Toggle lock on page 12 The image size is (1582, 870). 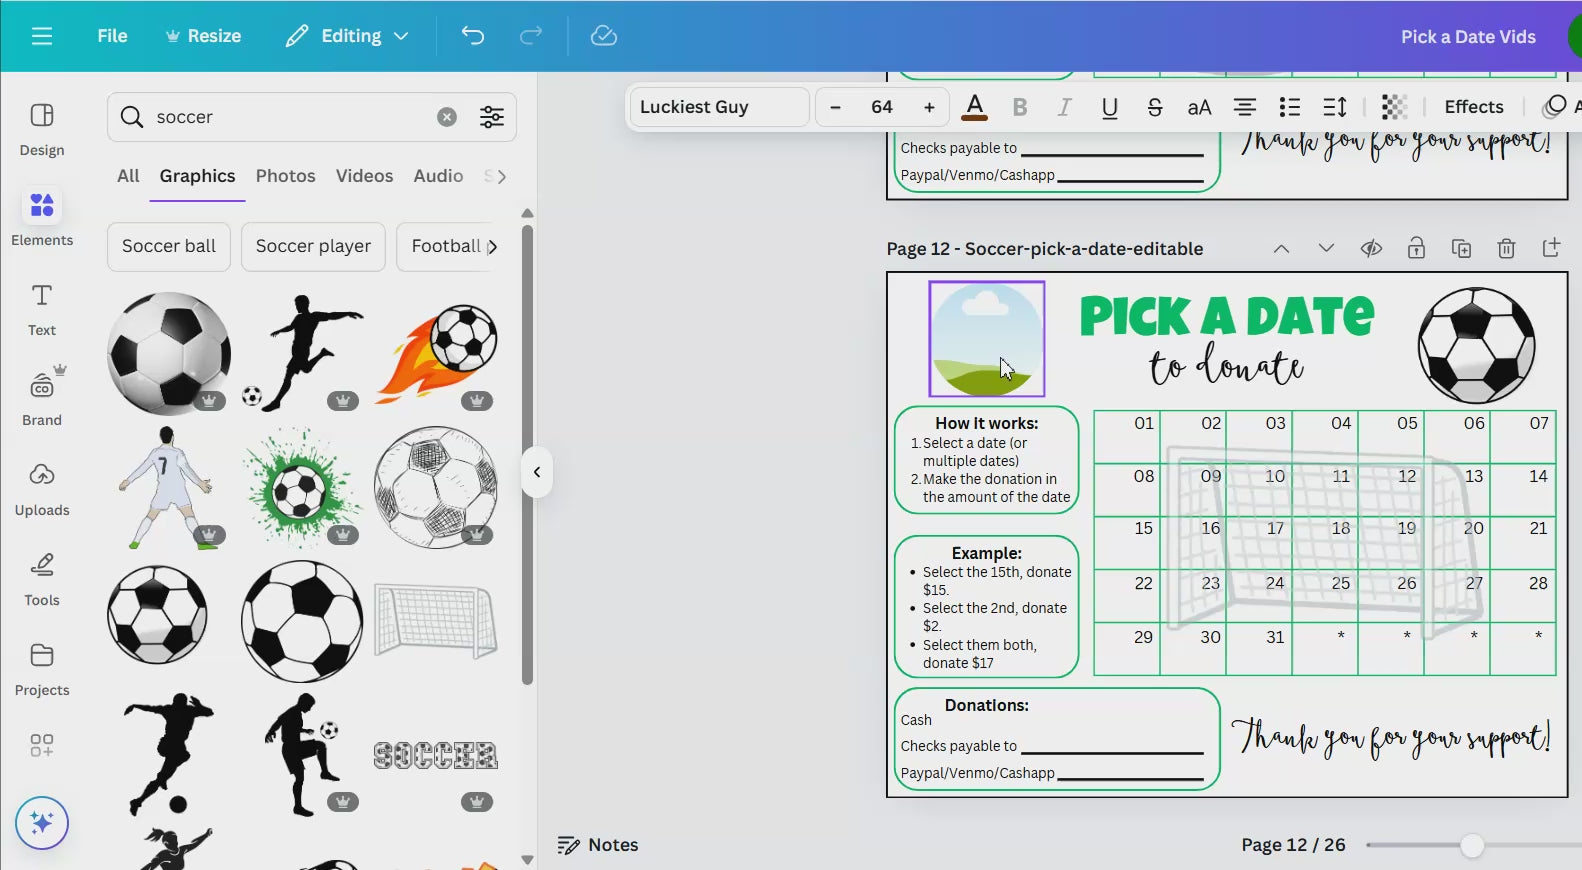click(1416, 249)
